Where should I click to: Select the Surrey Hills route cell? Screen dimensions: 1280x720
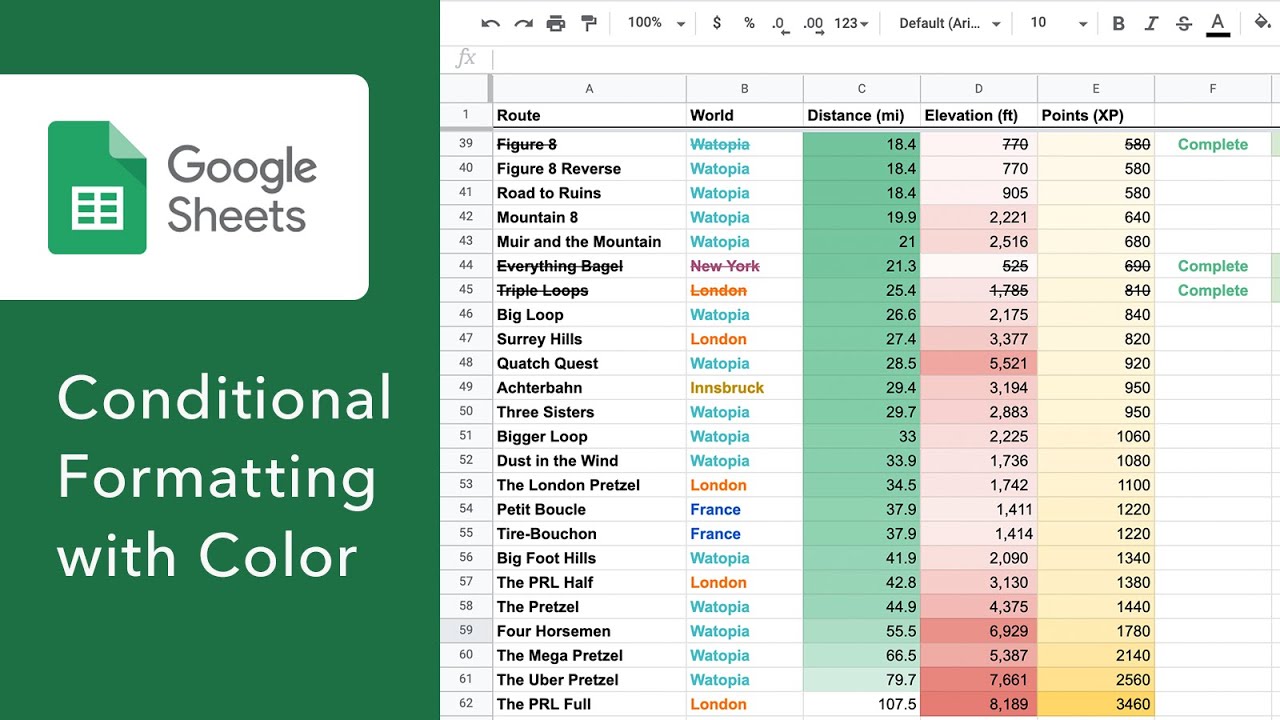click(x=589, y=339)
